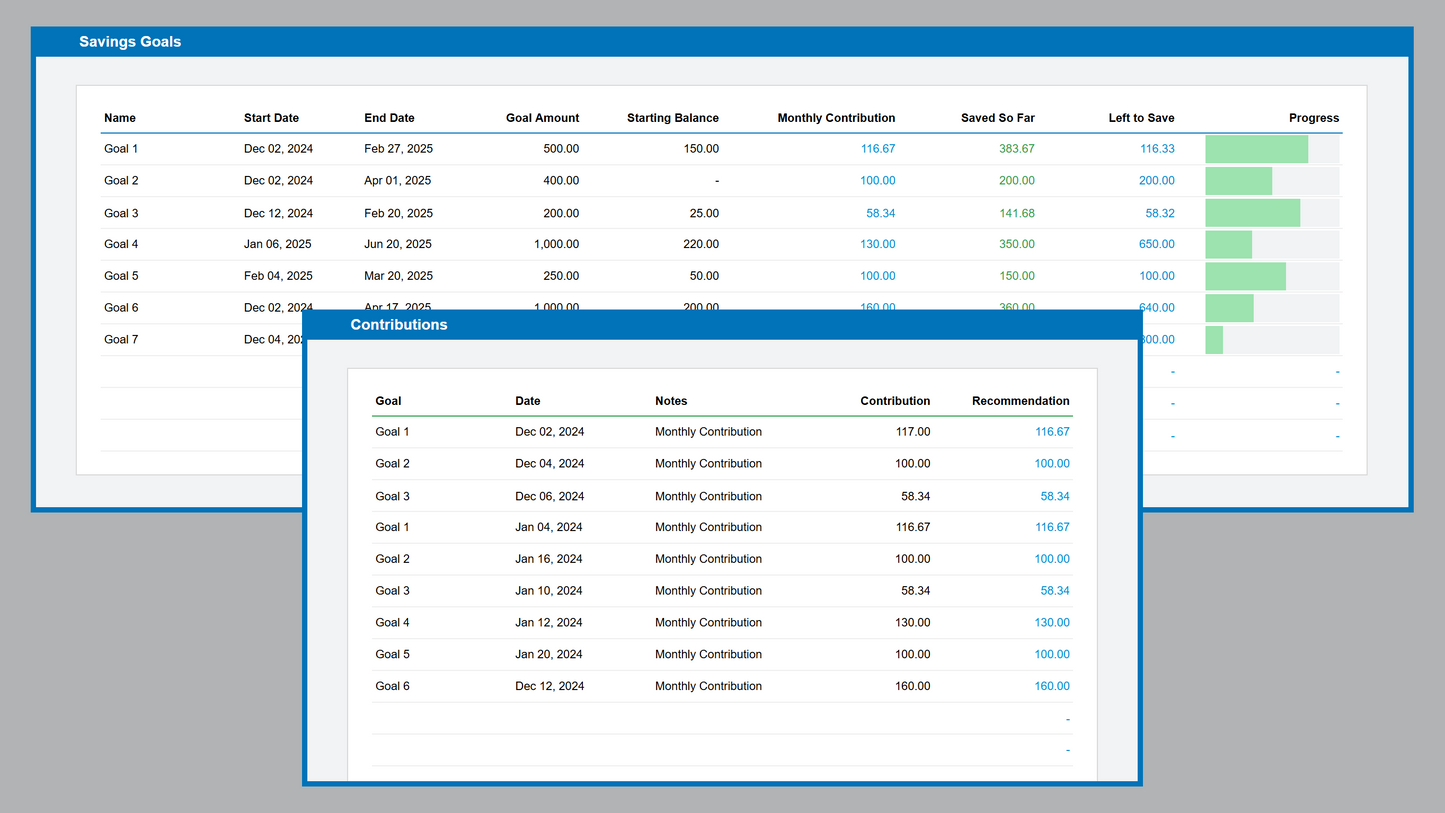The width and height of the screenshot is (1445, 813).
Task: Click 160.00 in the Recommendation column
Action: point(1052,686)
